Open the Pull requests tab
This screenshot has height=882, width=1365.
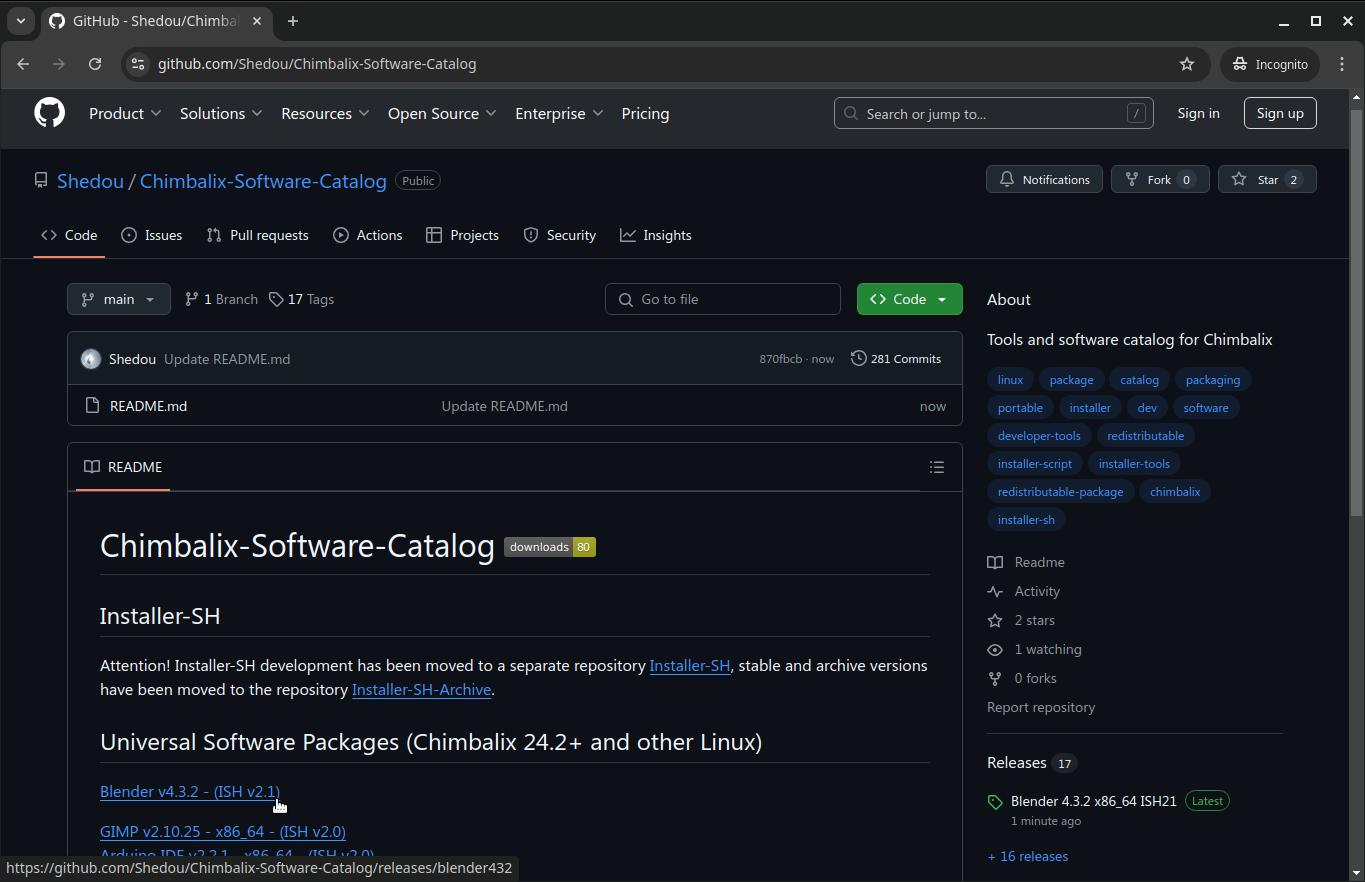click(258, 235)
